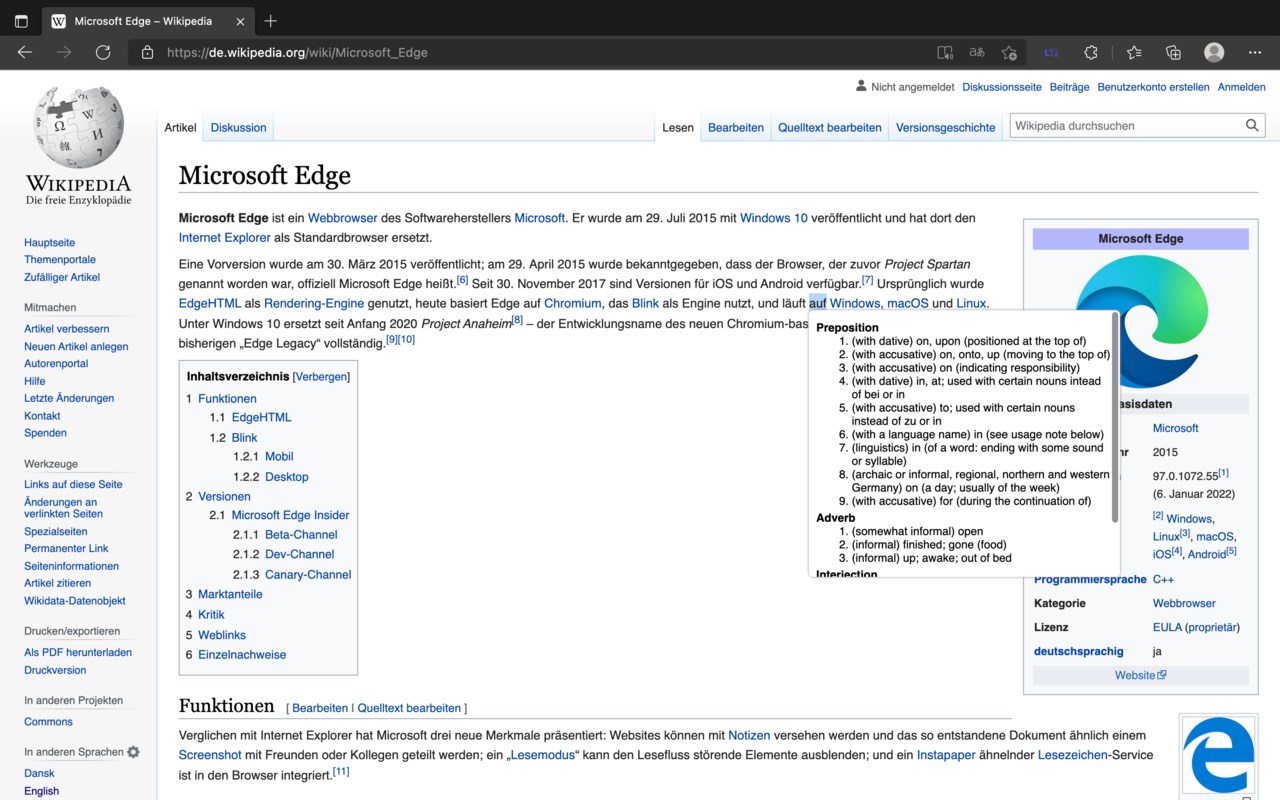Open Zufälliger Artikel in the sidebar
Screen dimensions: 1280x800
62,277
